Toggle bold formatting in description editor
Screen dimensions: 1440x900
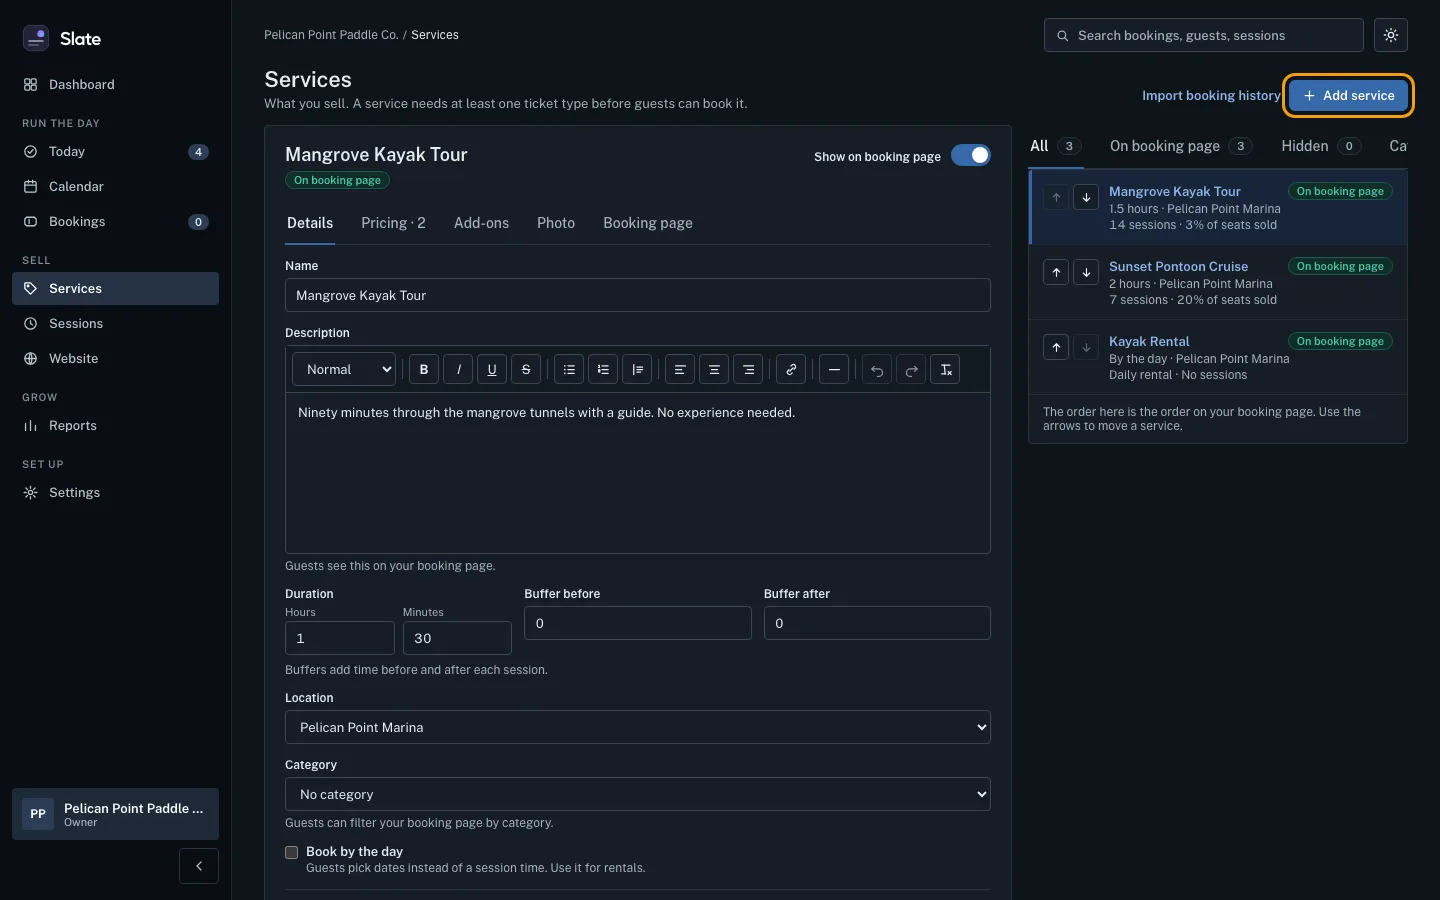pyautogui.click(x=424, y=369)
